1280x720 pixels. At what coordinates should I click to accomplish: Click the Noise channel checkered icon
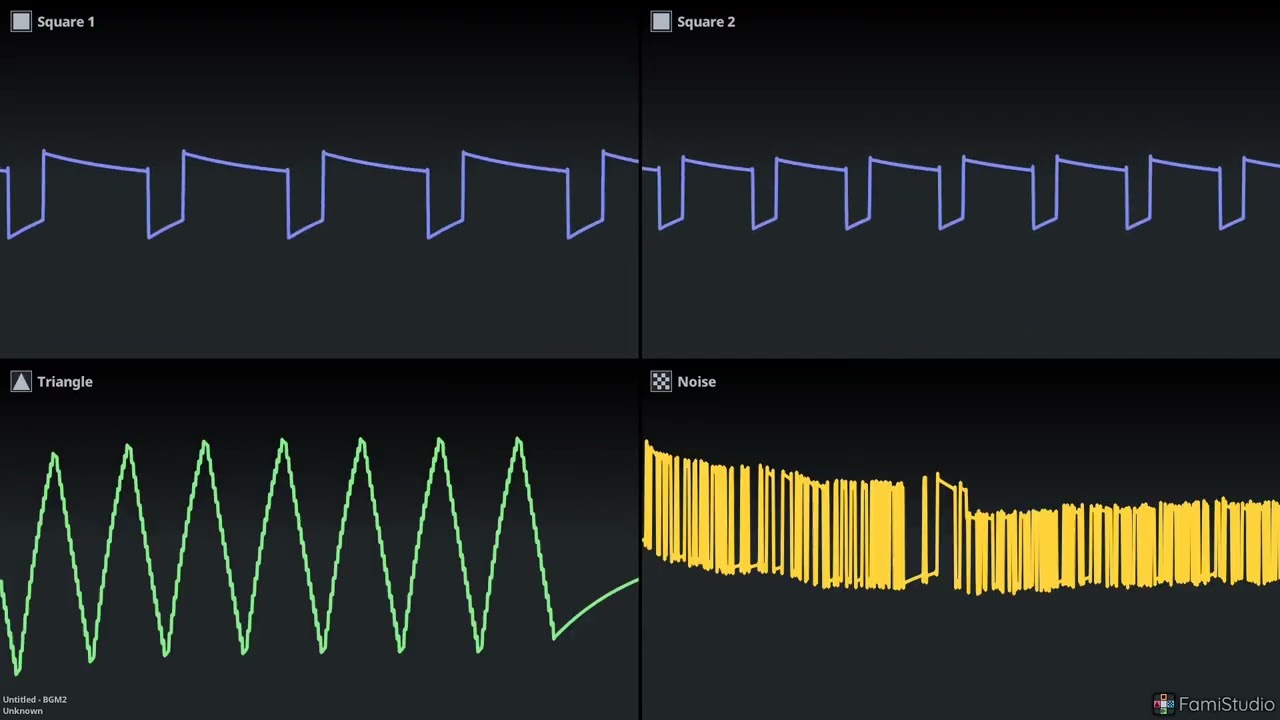tap(661, 381)
